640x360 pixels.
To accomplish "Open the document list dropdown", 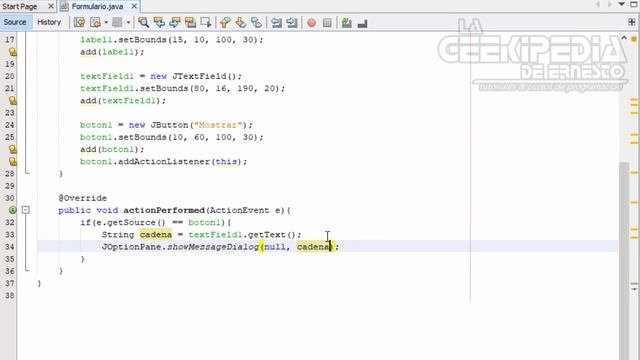I will pos(622,4).
